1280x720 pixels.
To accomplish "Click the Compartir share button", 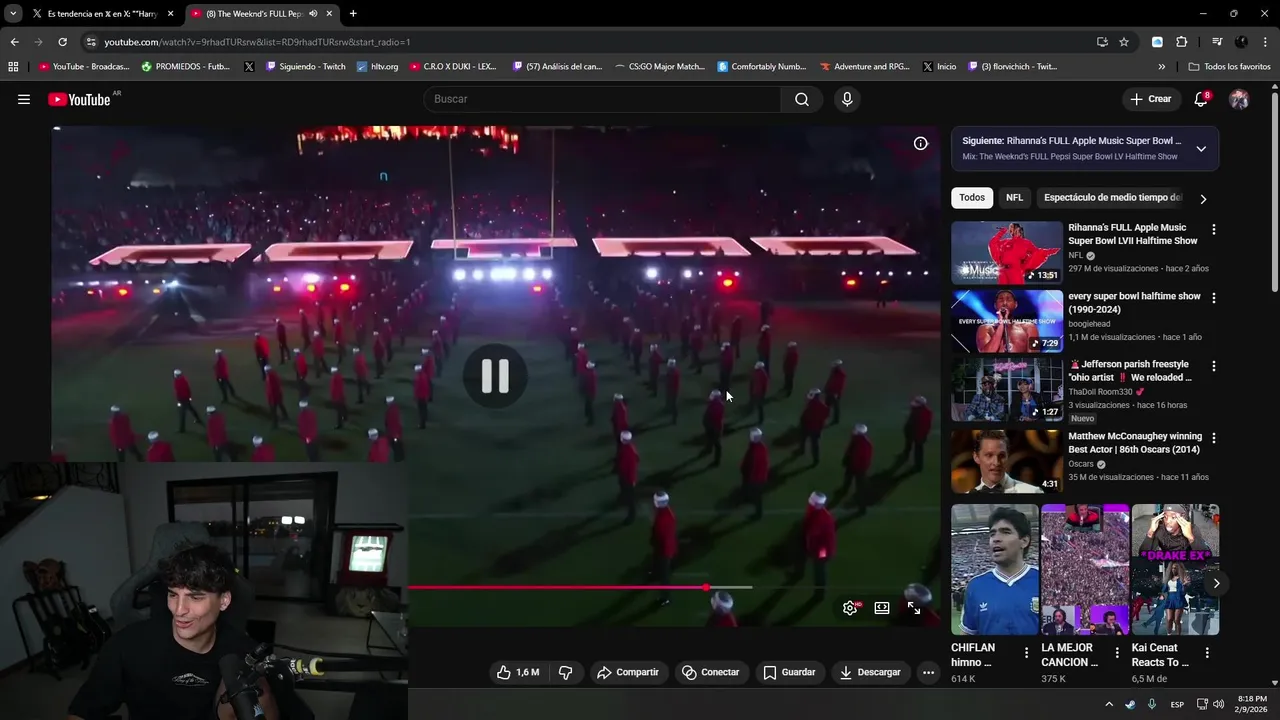I will click(628, 672).
